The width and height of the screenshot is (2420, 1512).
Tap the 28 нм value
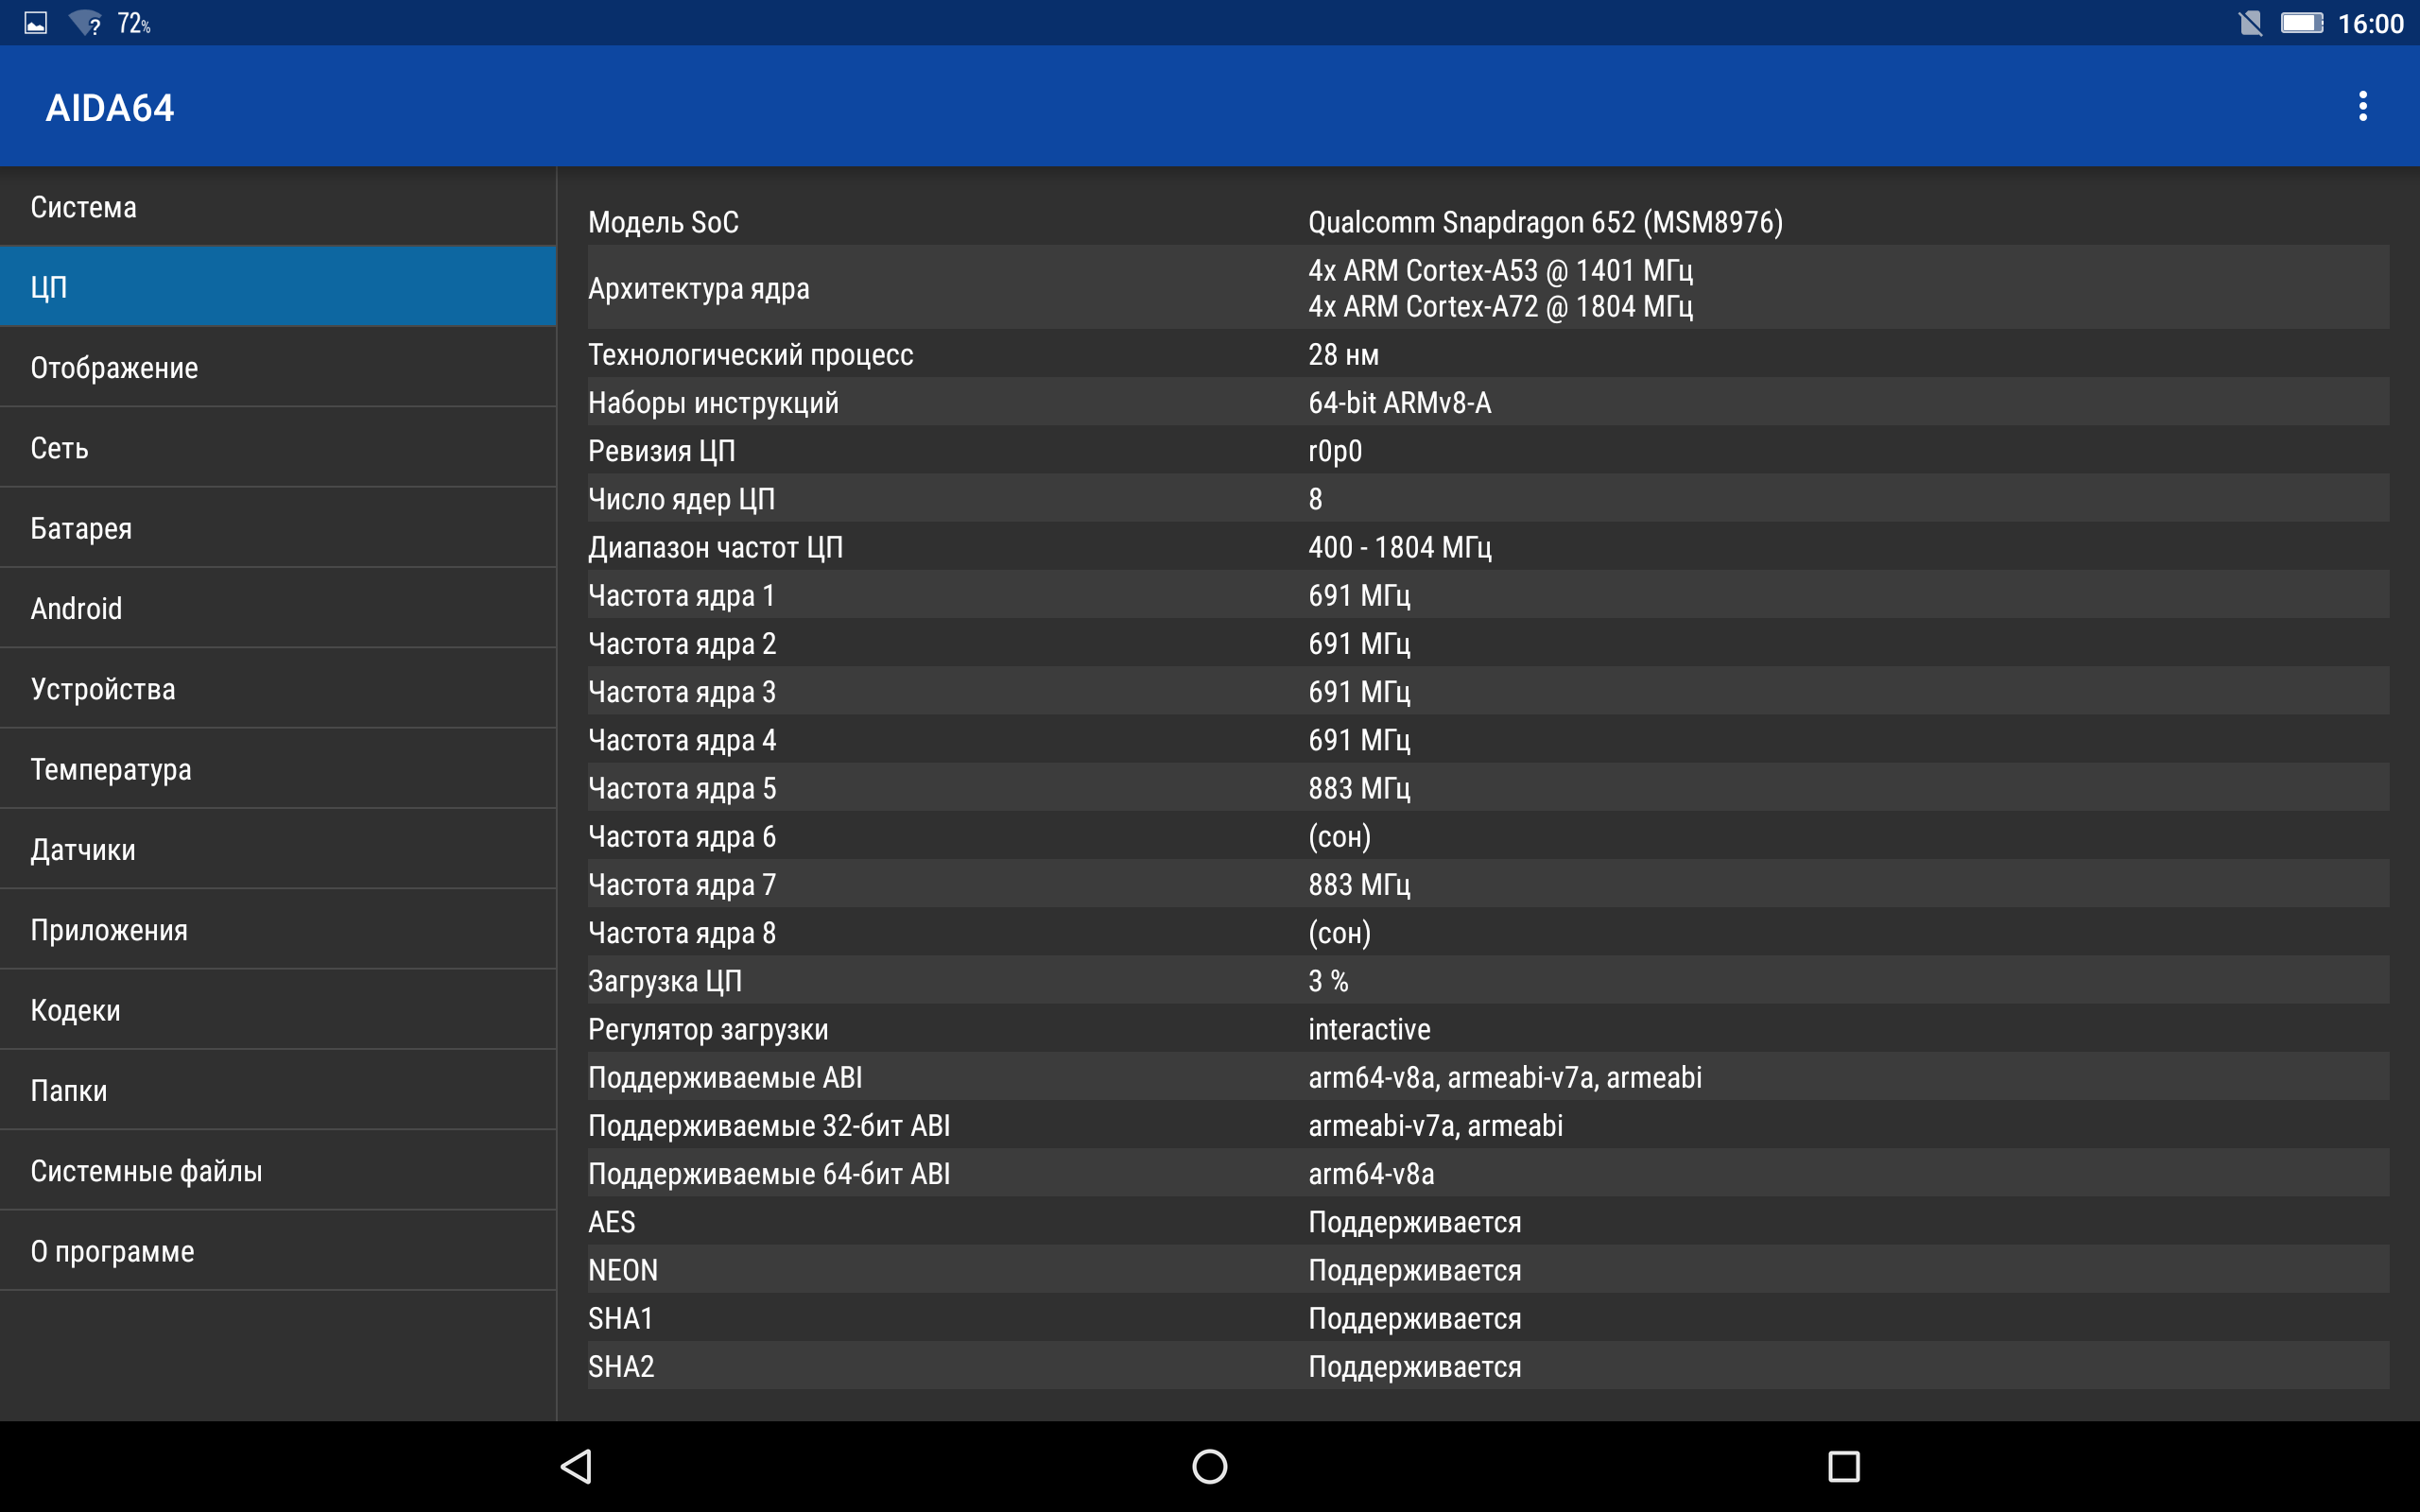[x=1343, y=355]
